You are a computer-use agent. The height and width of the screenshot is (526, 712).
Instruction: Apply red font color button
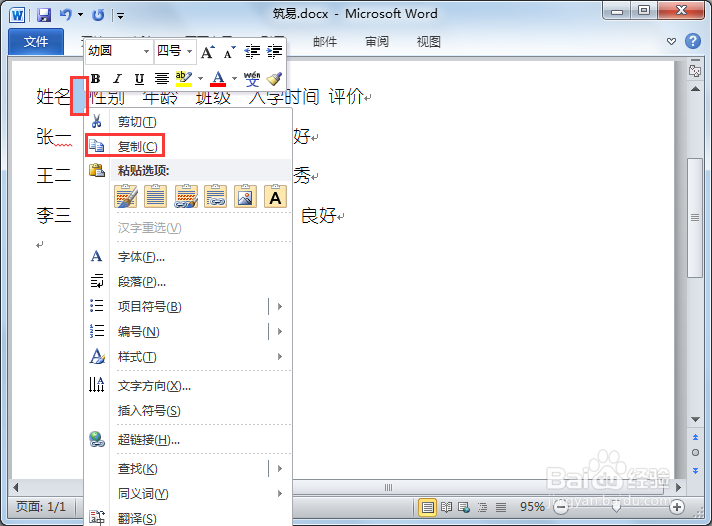(x=218, y=79)
